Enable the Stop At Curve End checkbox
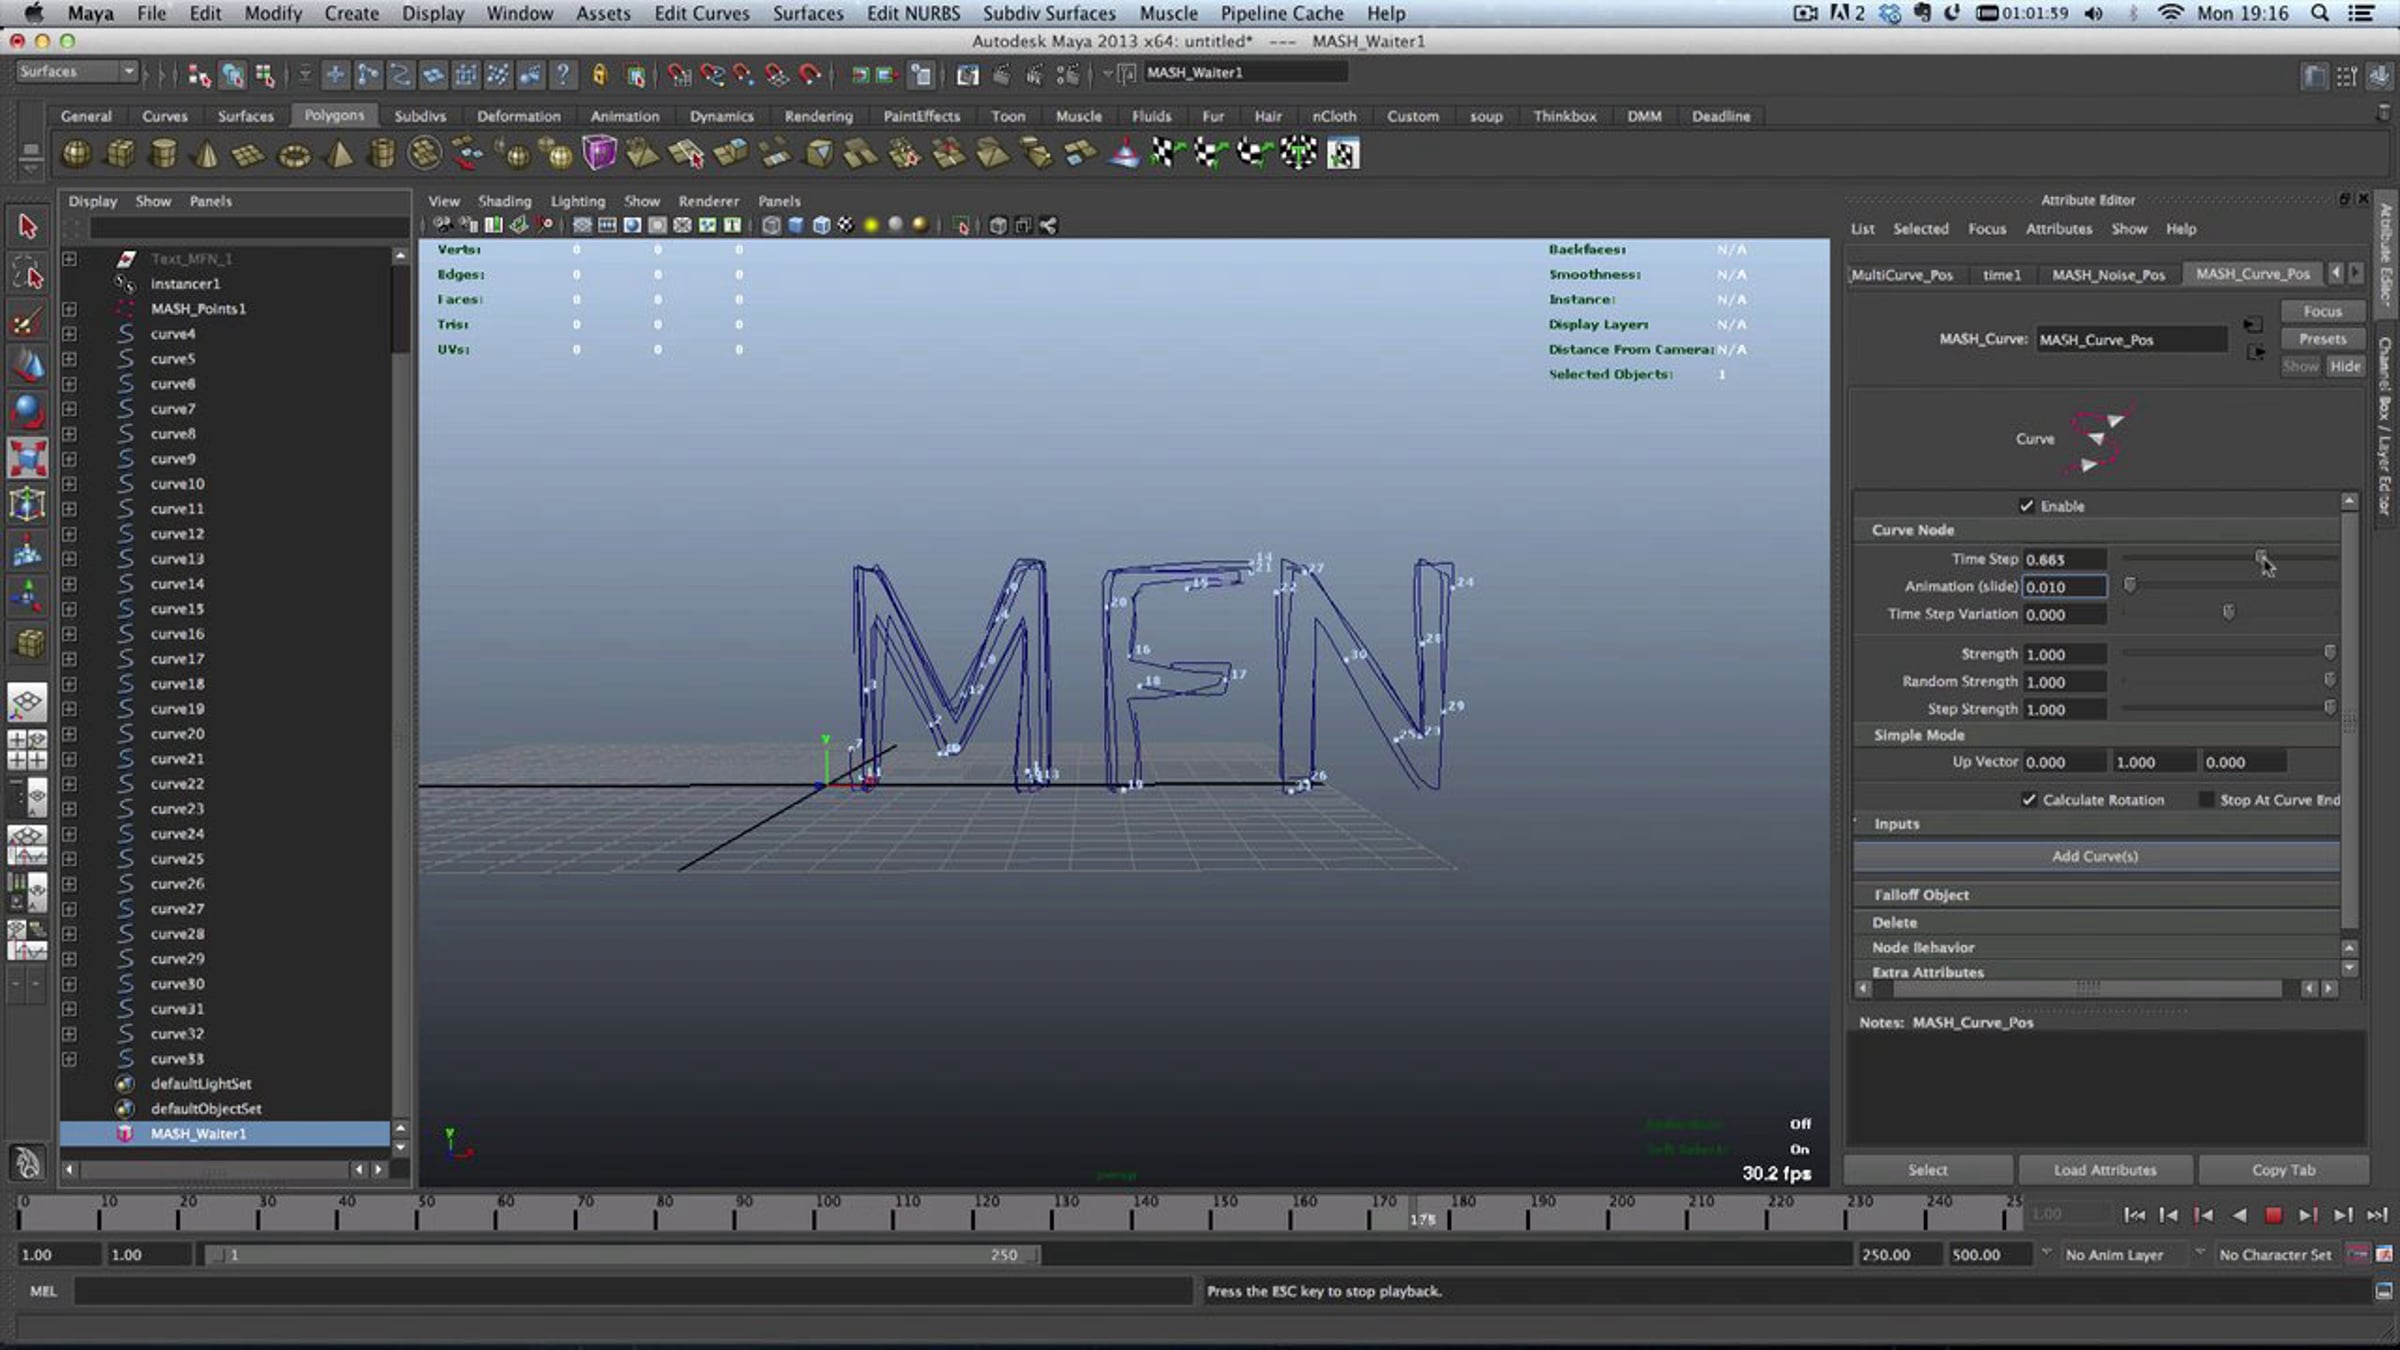Image resolution: width=2400 pixels, height=1350 pixels. tap(2206, 800)
